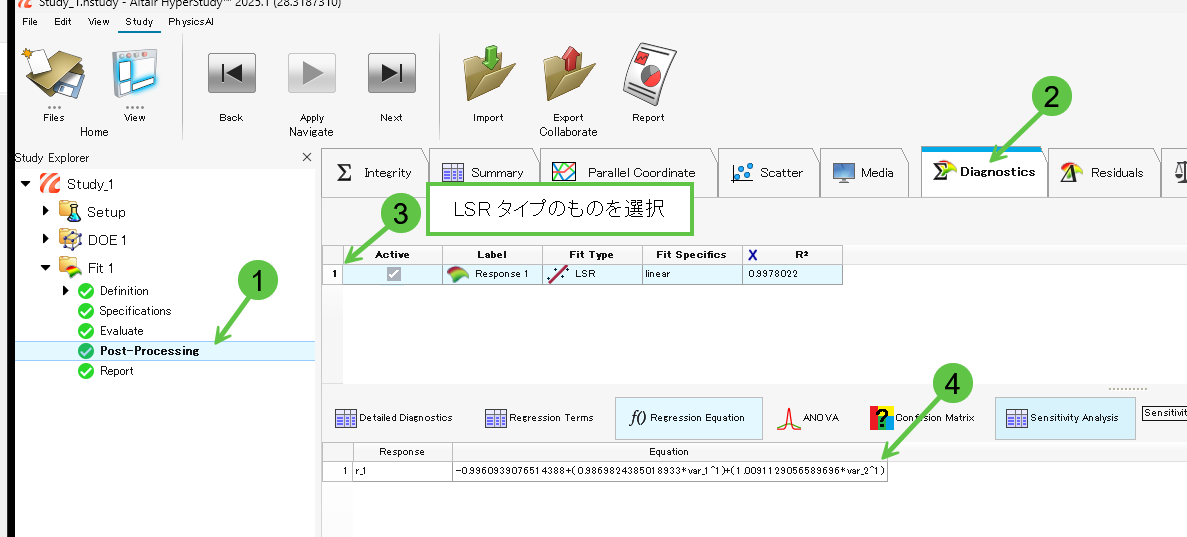Screen dimensions: 1187x537
Task: Collapse the Study_1 tree node
Action: (x=26, y=184)
